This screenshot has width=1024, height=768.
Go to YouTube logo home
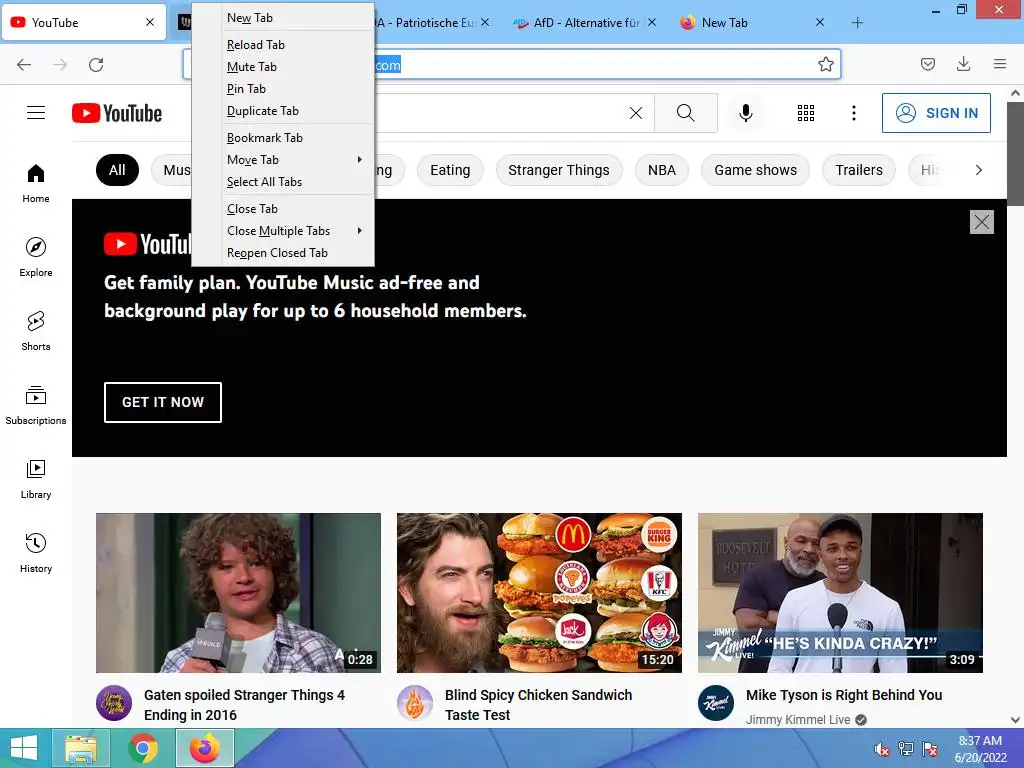(117, 113)
